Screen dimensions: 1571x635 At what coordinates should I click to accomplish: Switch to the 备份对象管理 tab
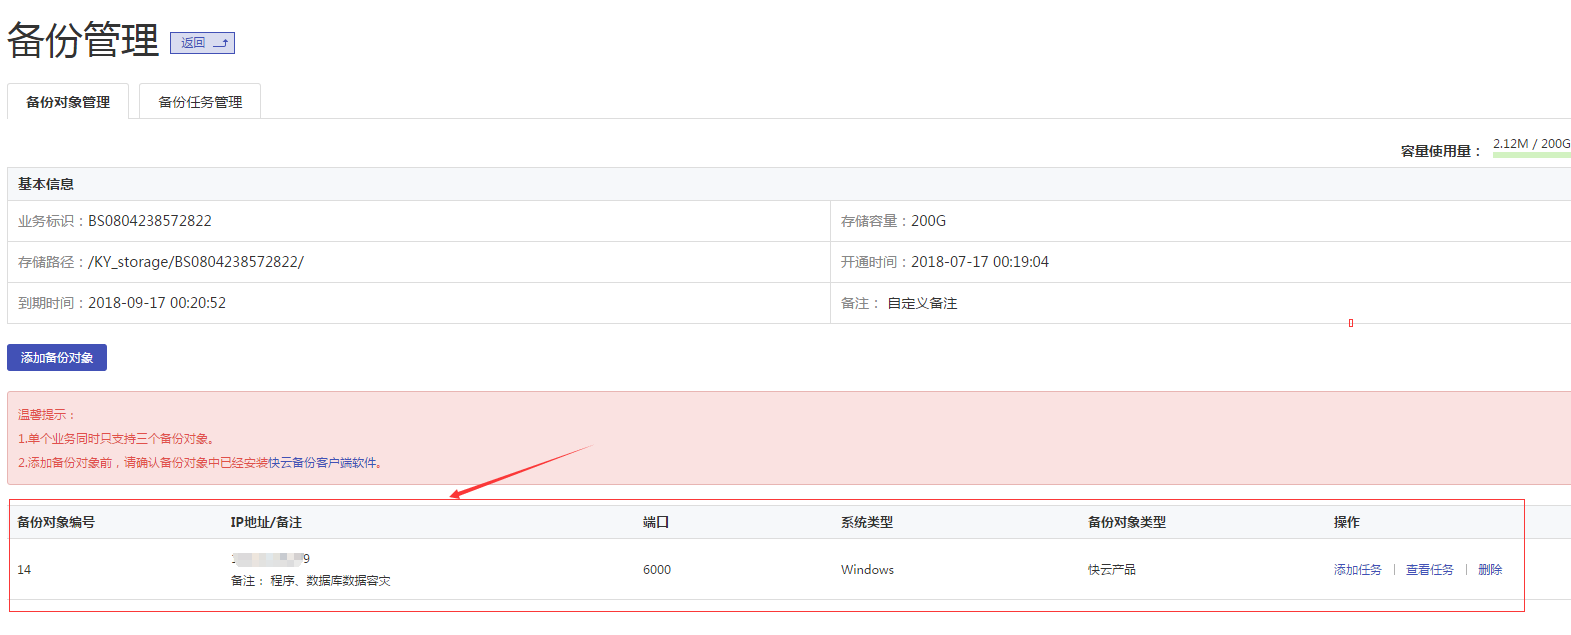point(68,102)
